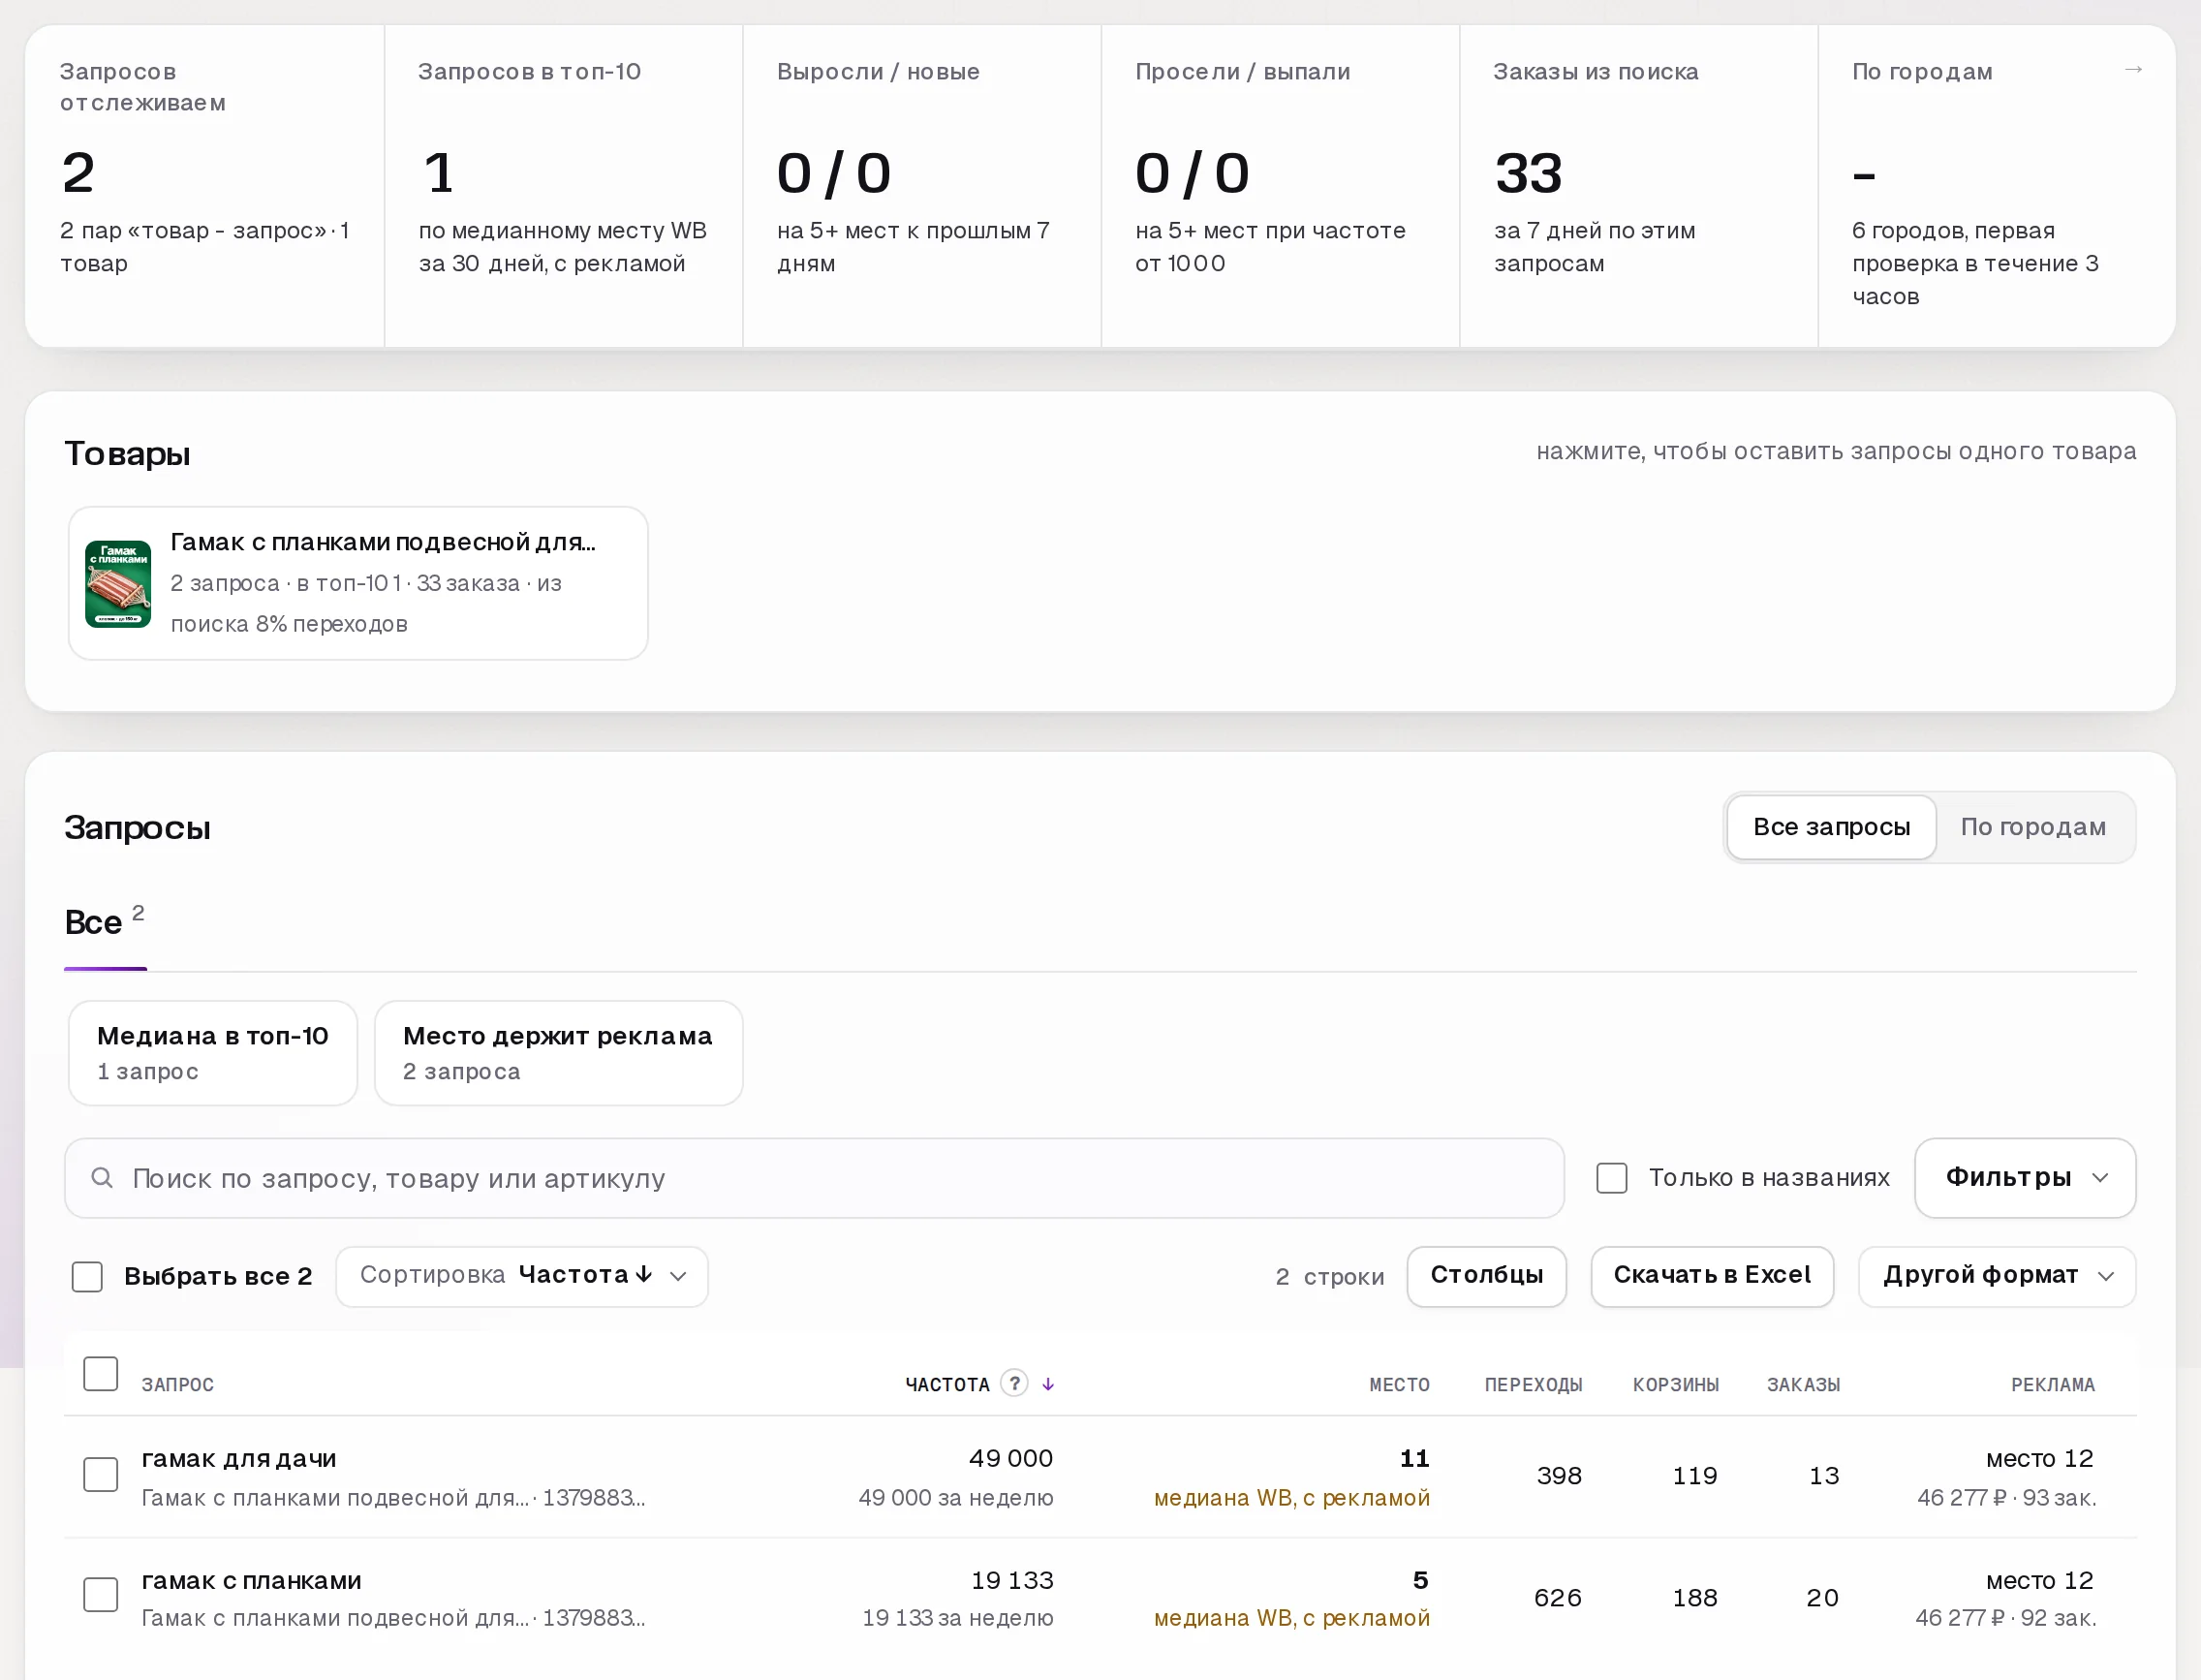Click the 49 000 frequency value
This screenshot has width=2201, height=1680.
pyautogui.click(x=1010, y=1459)
